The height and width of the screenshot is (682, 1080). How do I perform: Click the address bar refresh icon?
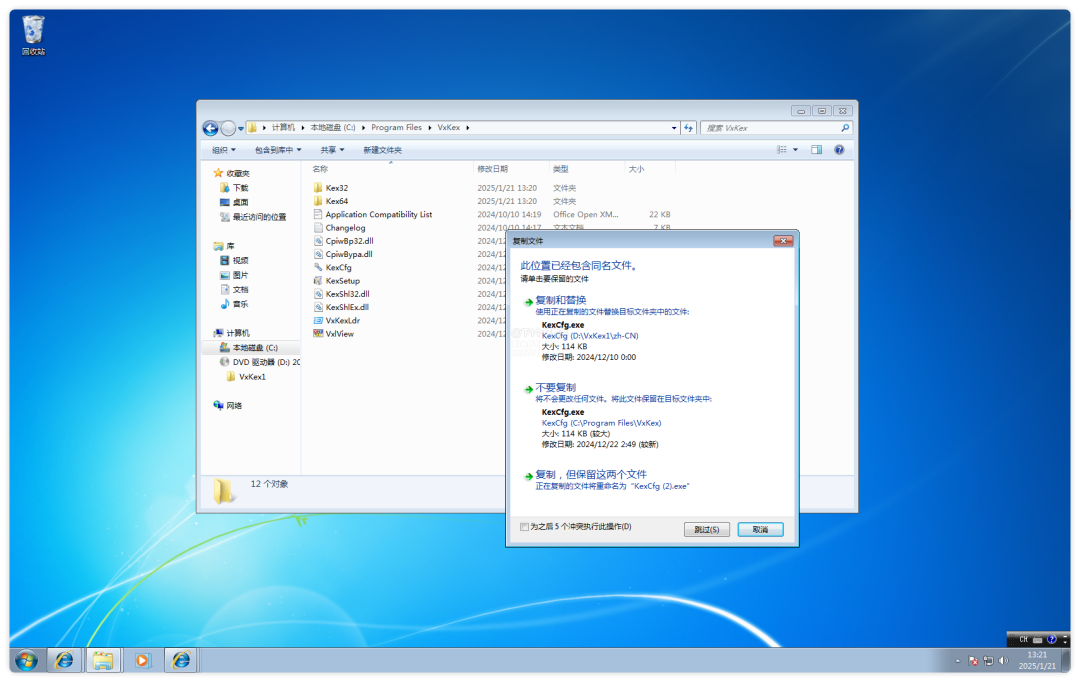(689, 128)
